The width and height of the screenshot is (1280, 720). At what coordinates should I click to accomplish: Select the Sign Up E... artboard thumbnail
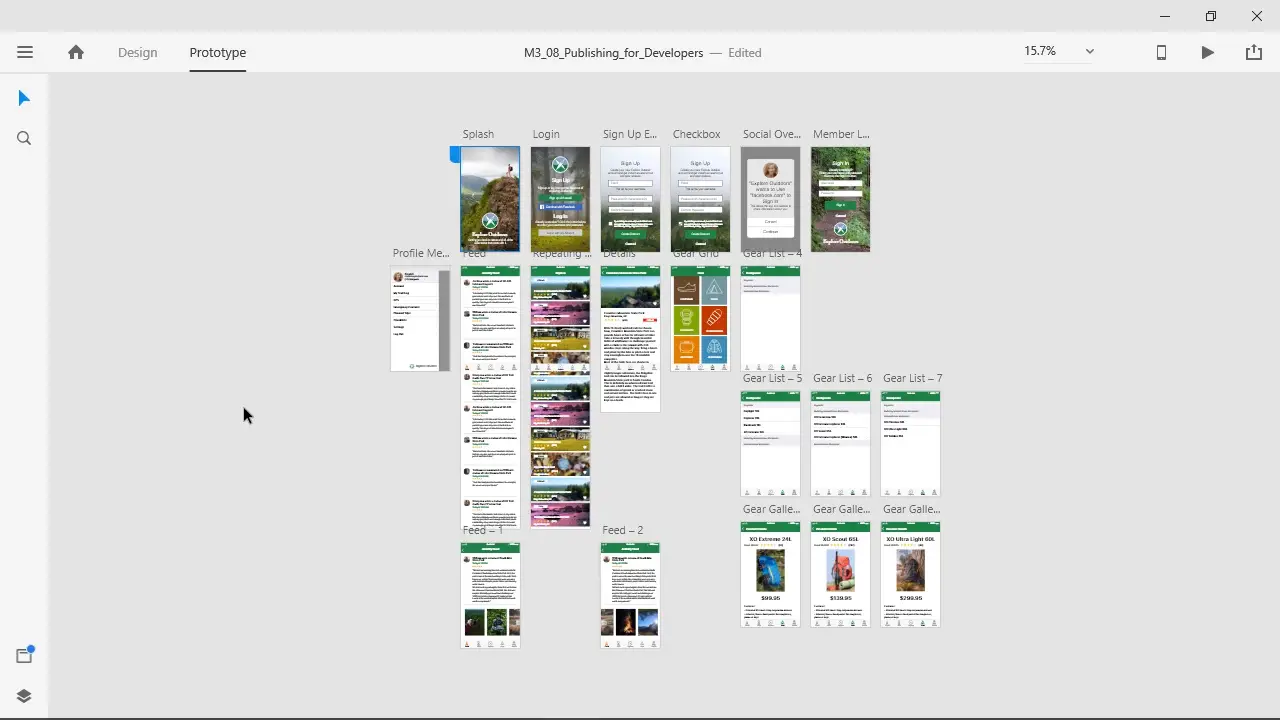pyautogui.click(x=630, y=199)
